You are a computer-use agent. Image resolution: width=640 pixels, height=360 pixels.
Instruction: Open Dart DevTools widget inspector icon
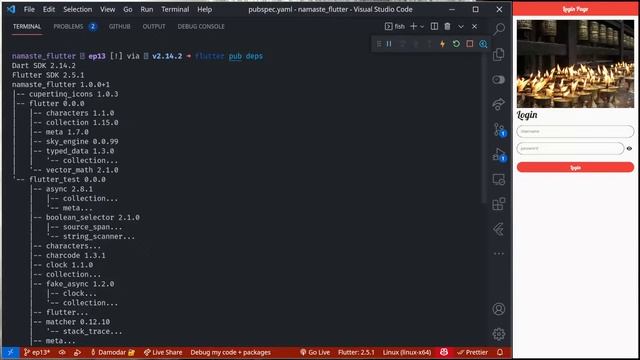(x=483, y=44)
